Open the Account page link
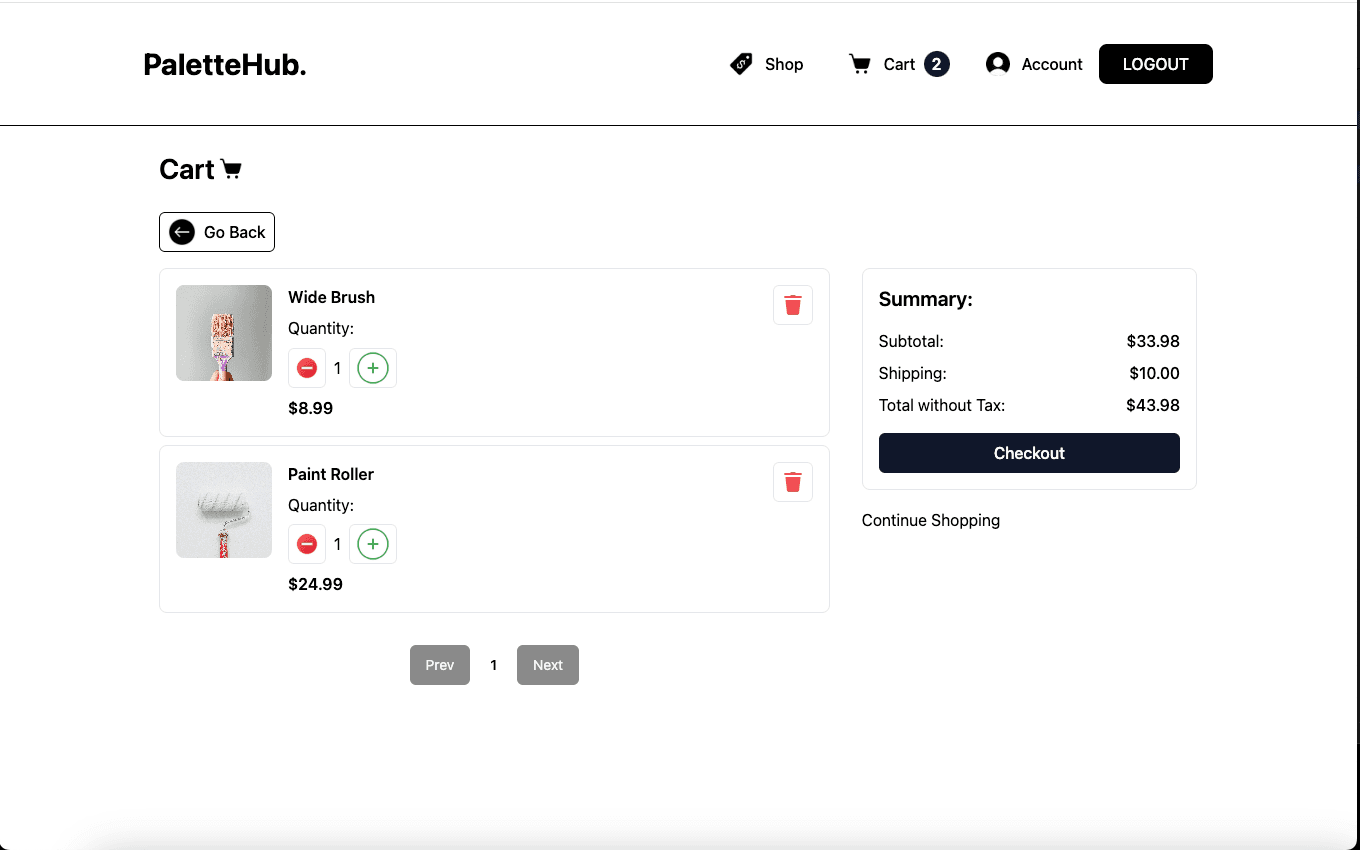Viewport: 1360px width, 850px height. [x=1052, y=64]
